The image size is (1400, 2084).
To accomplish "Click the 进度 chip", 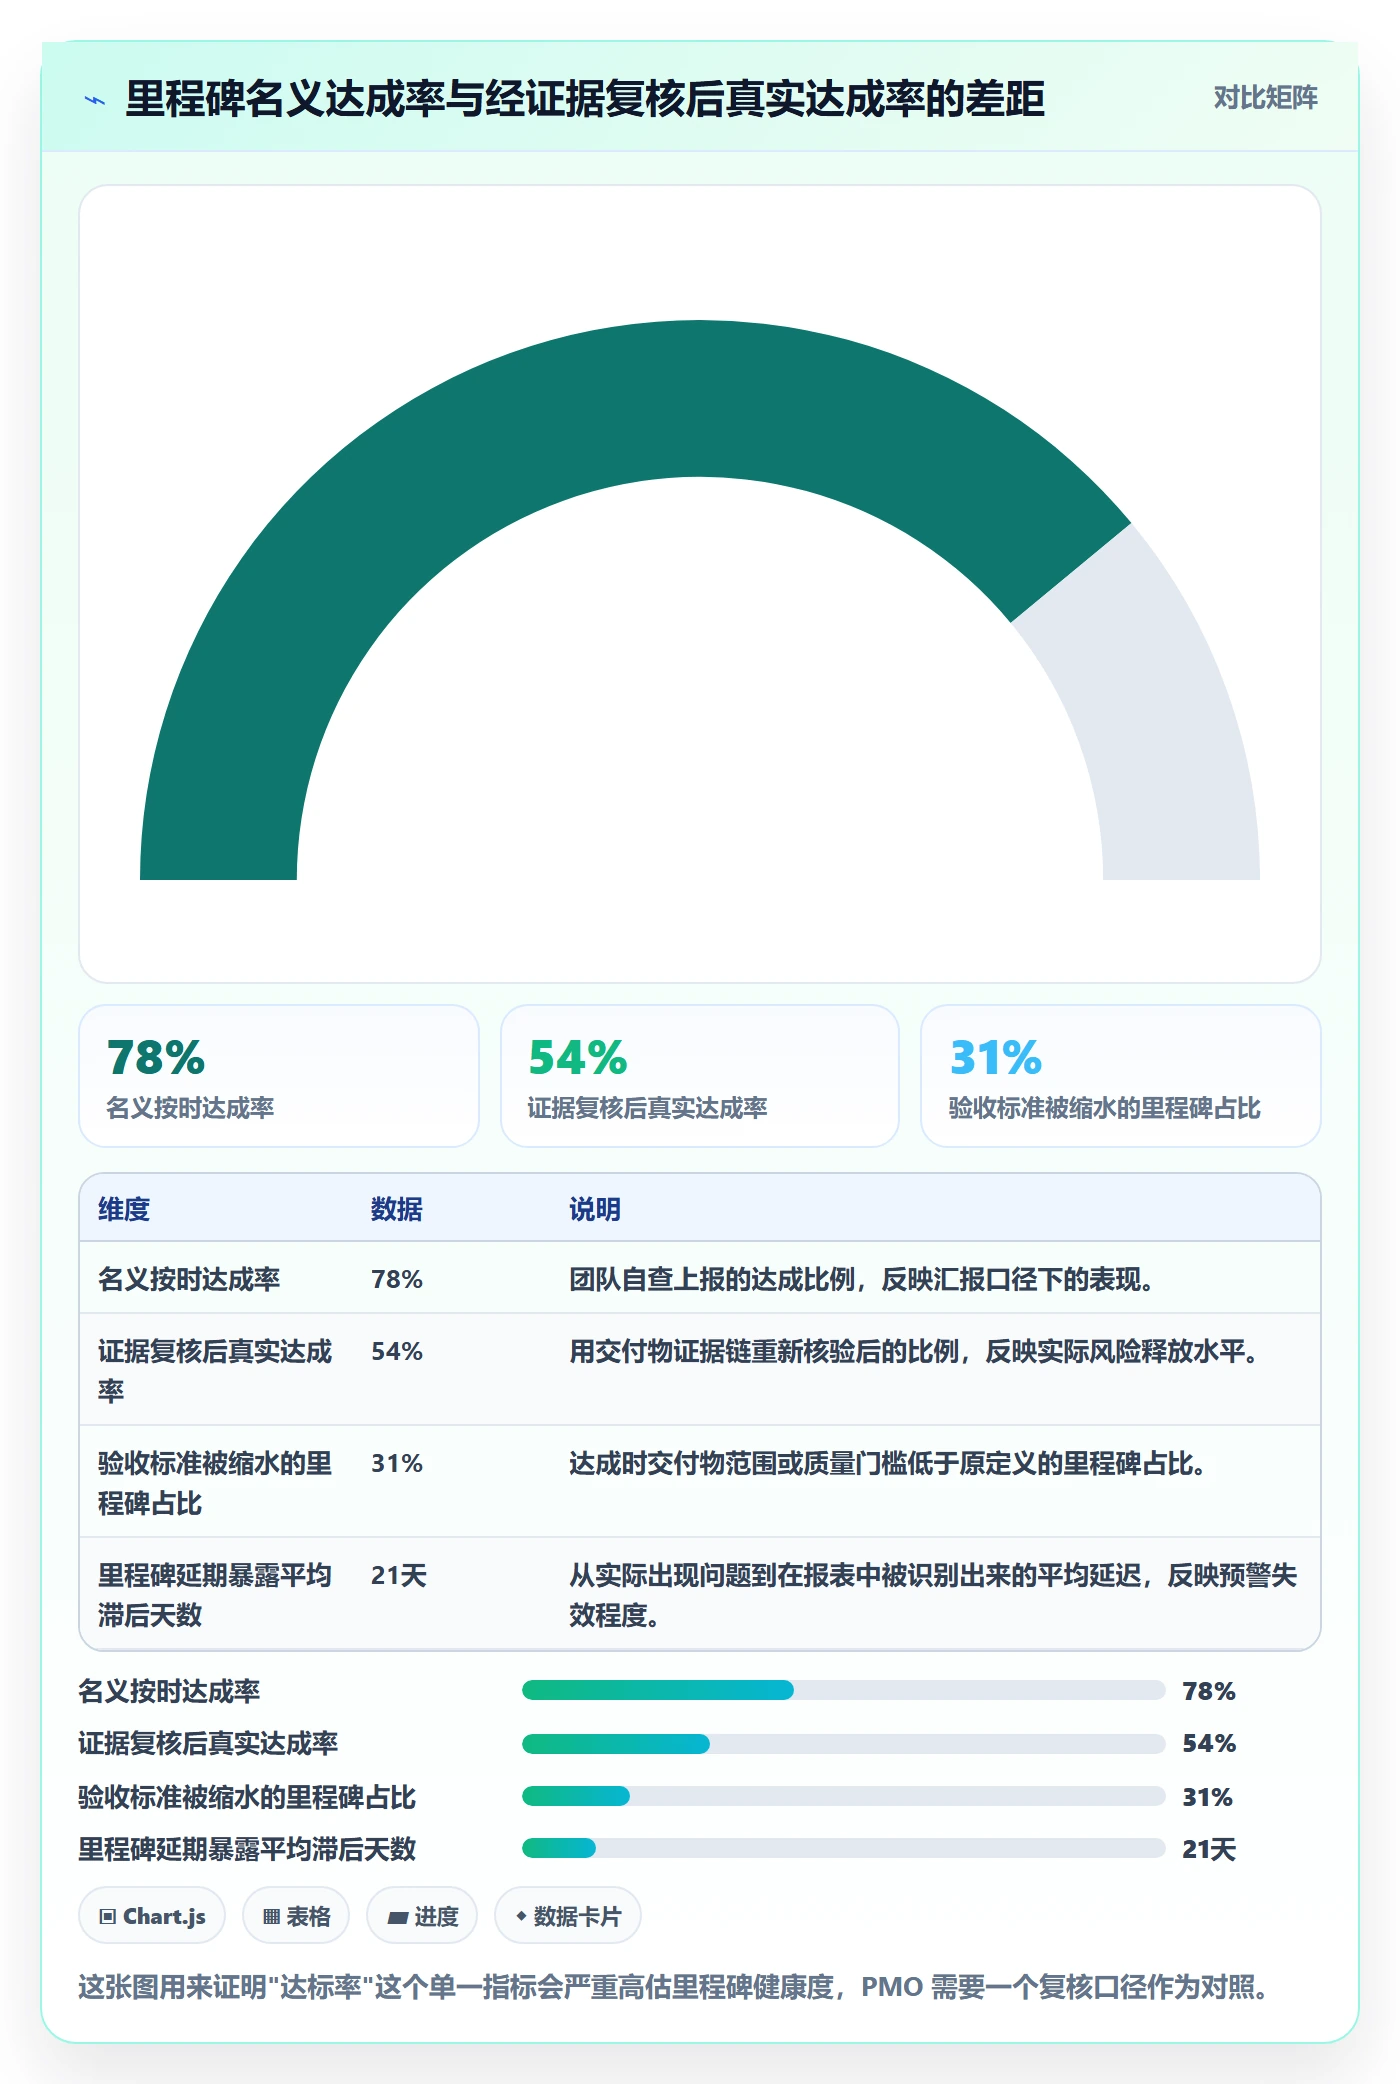I will point(422,1916).
